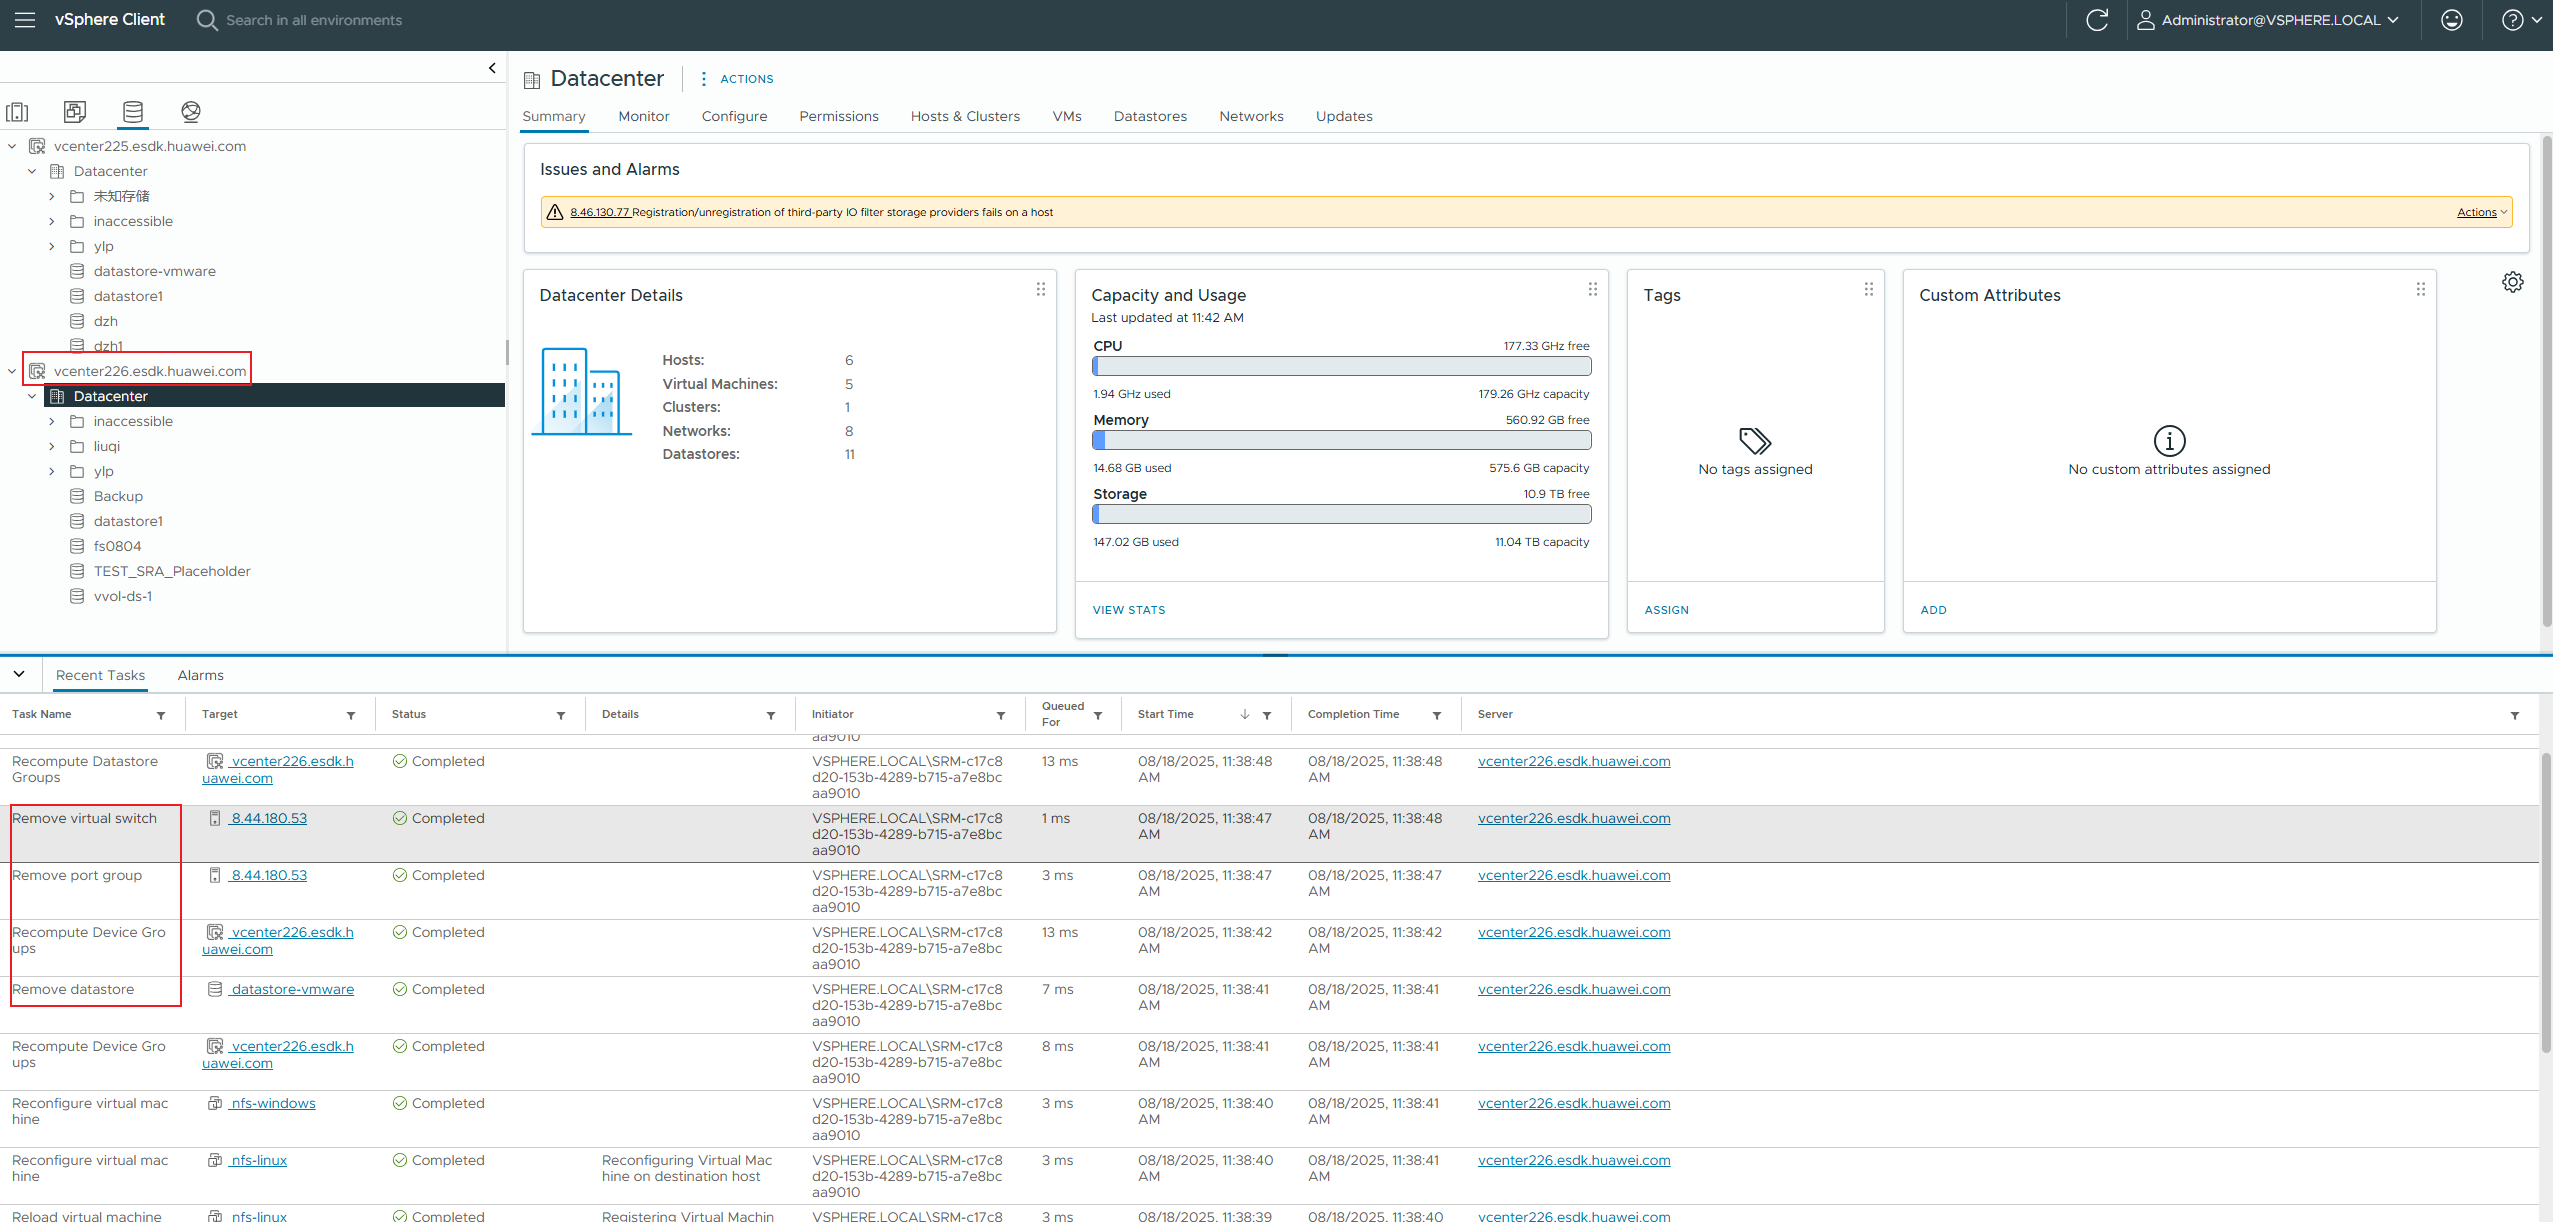
Task: Open the hamburger main menu
Action: pos(25,20)
